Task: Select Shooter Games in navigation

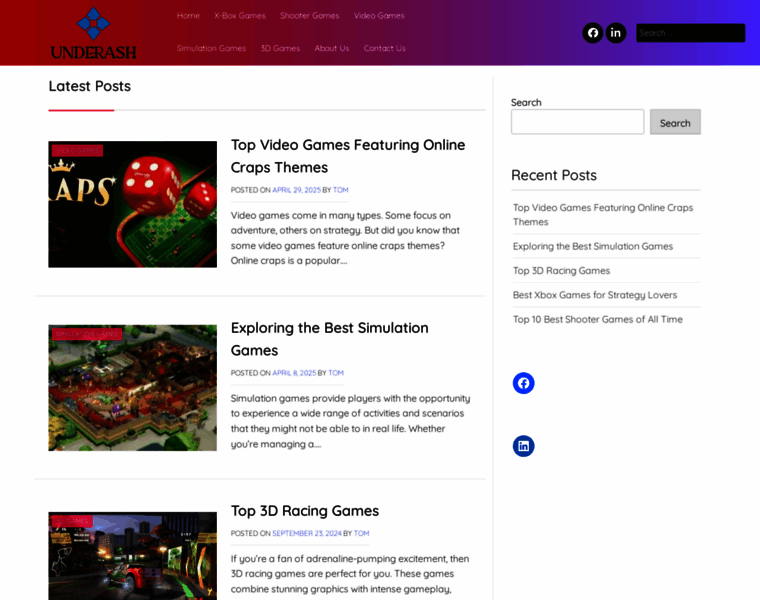Action: pyautogui.click(x=310, y=16)
